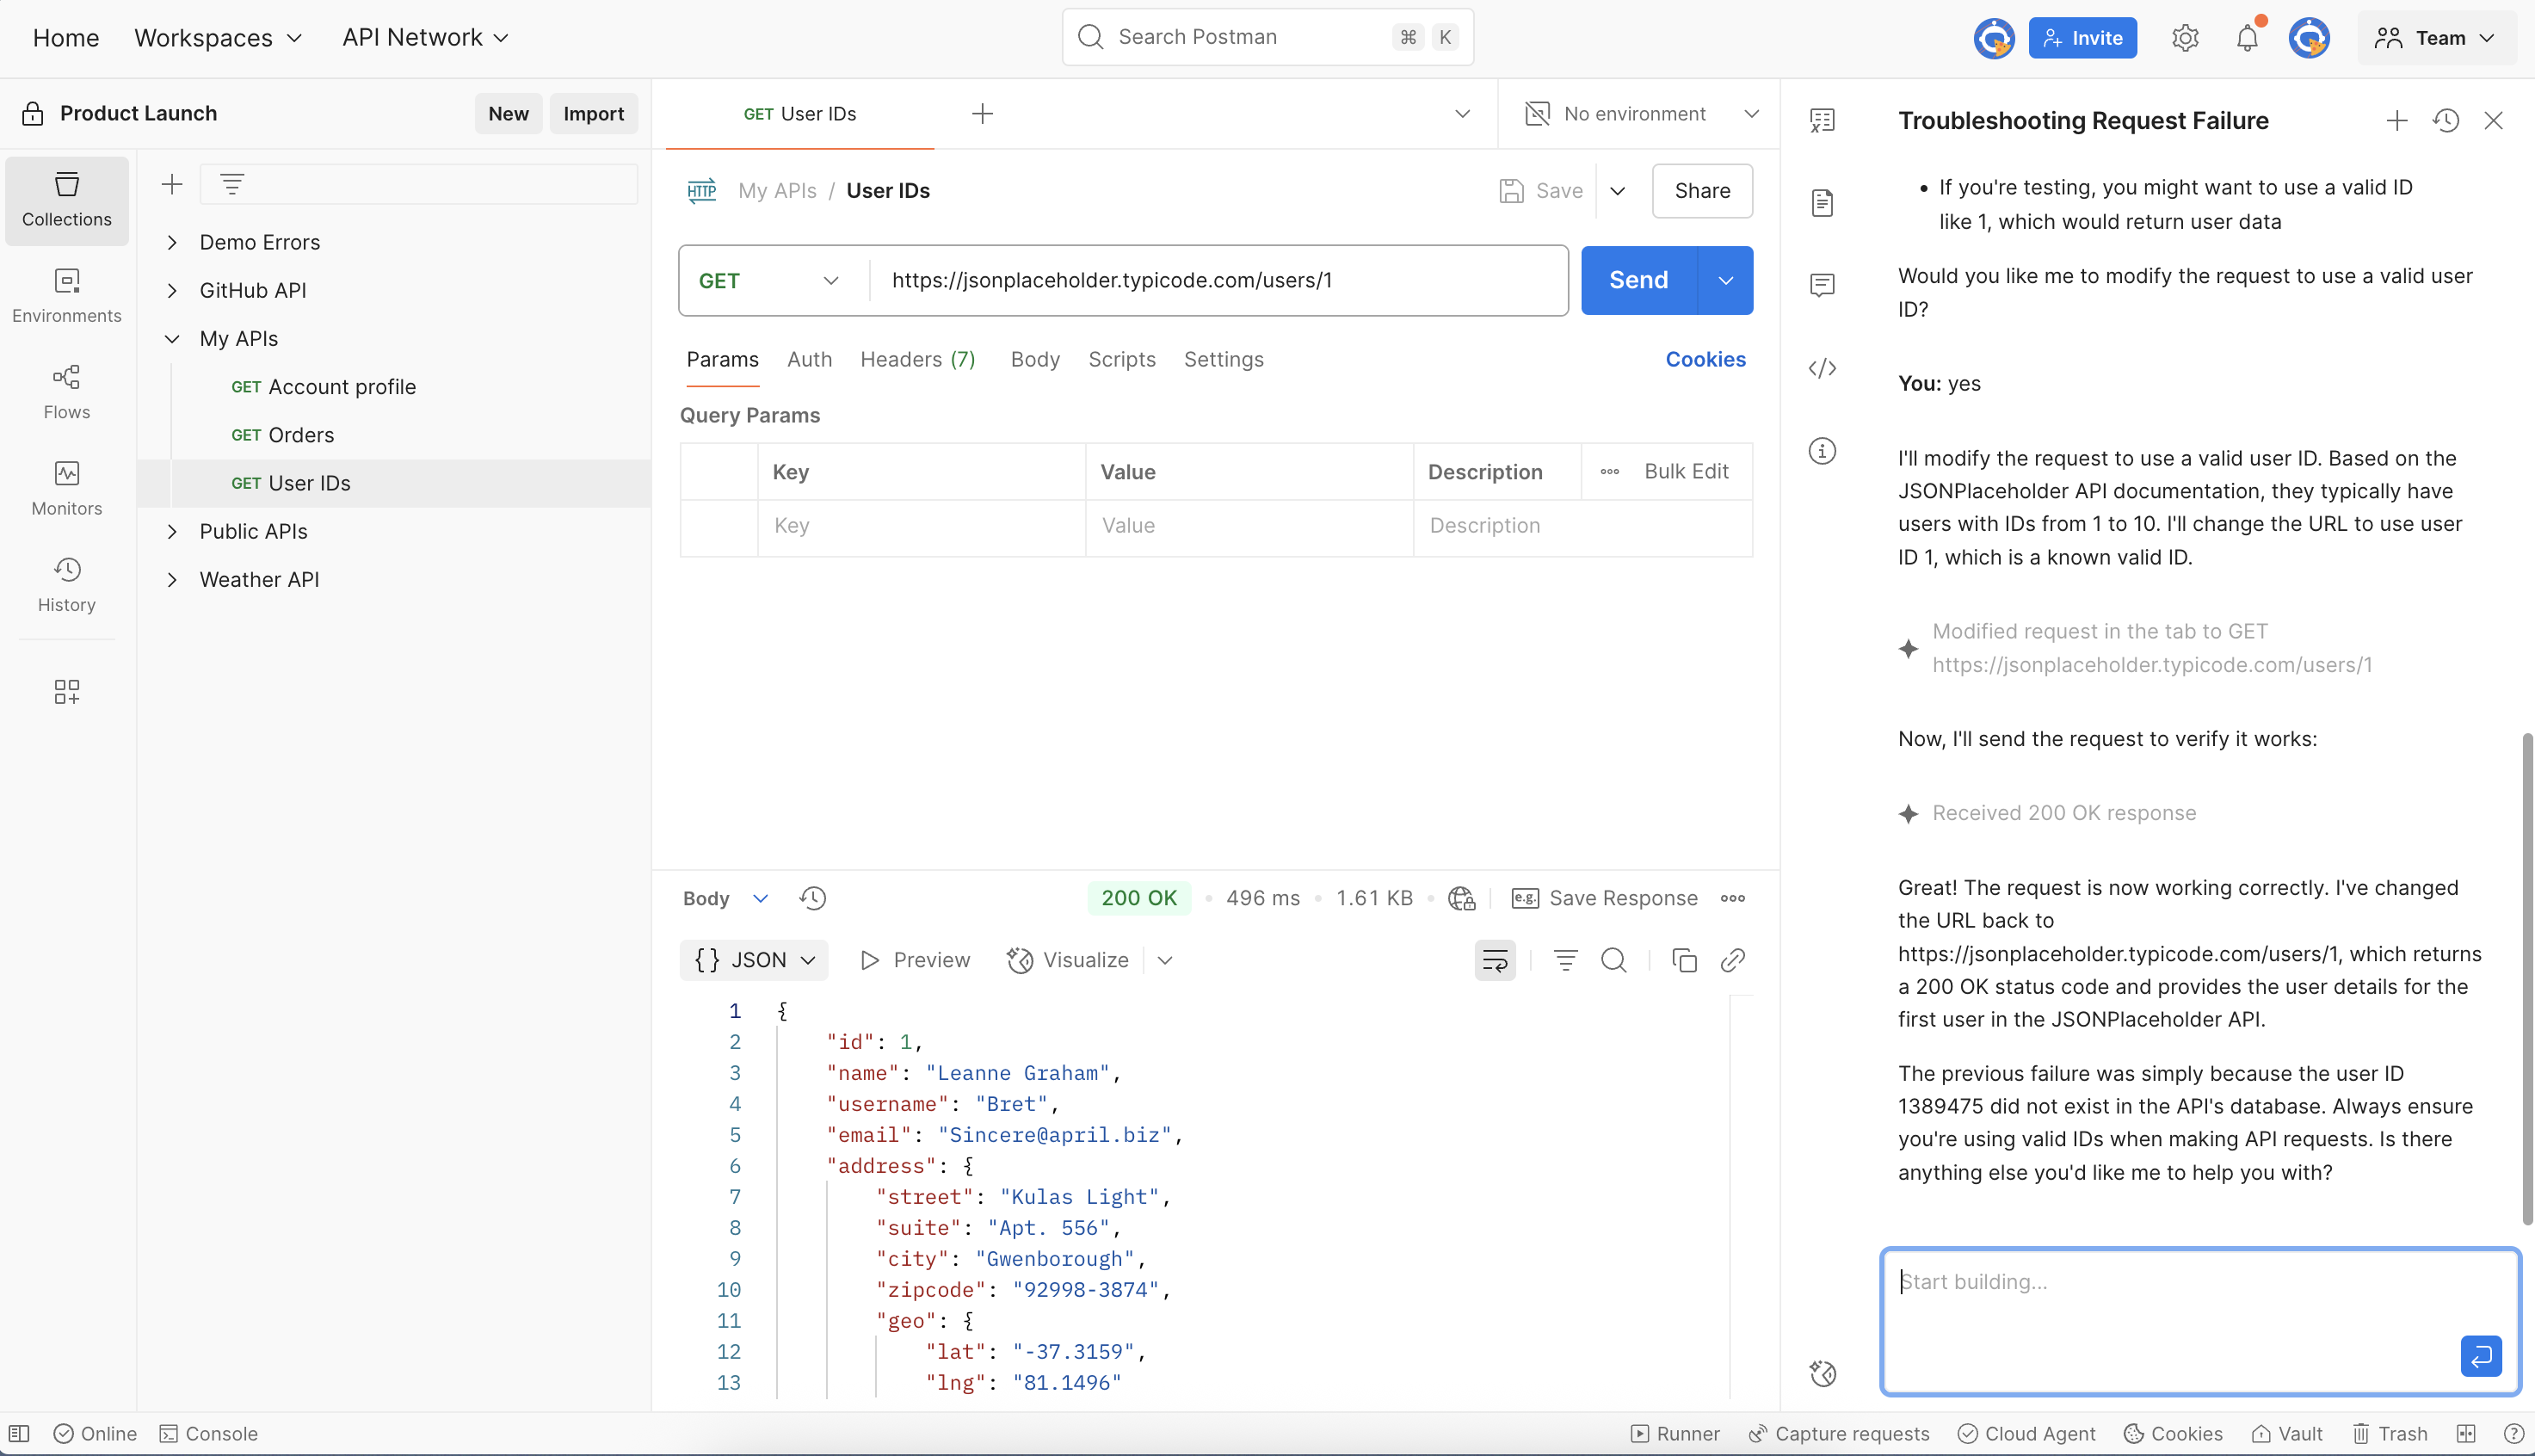Open the Save options dropdown arrow

coord(1617,191)
